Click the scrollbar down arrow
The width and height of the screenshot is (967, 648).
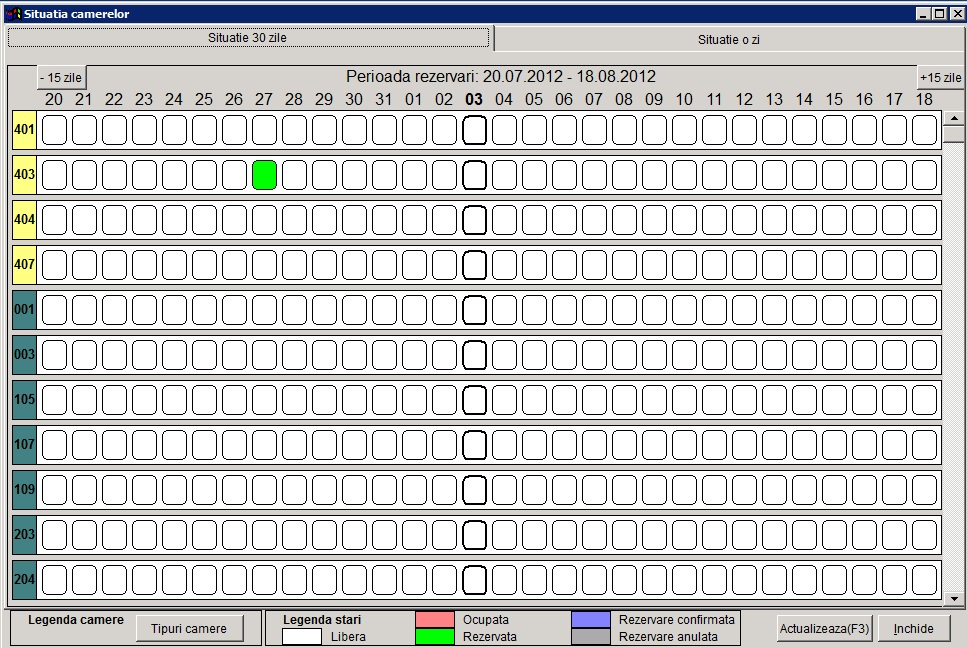[x=954, y=597]
